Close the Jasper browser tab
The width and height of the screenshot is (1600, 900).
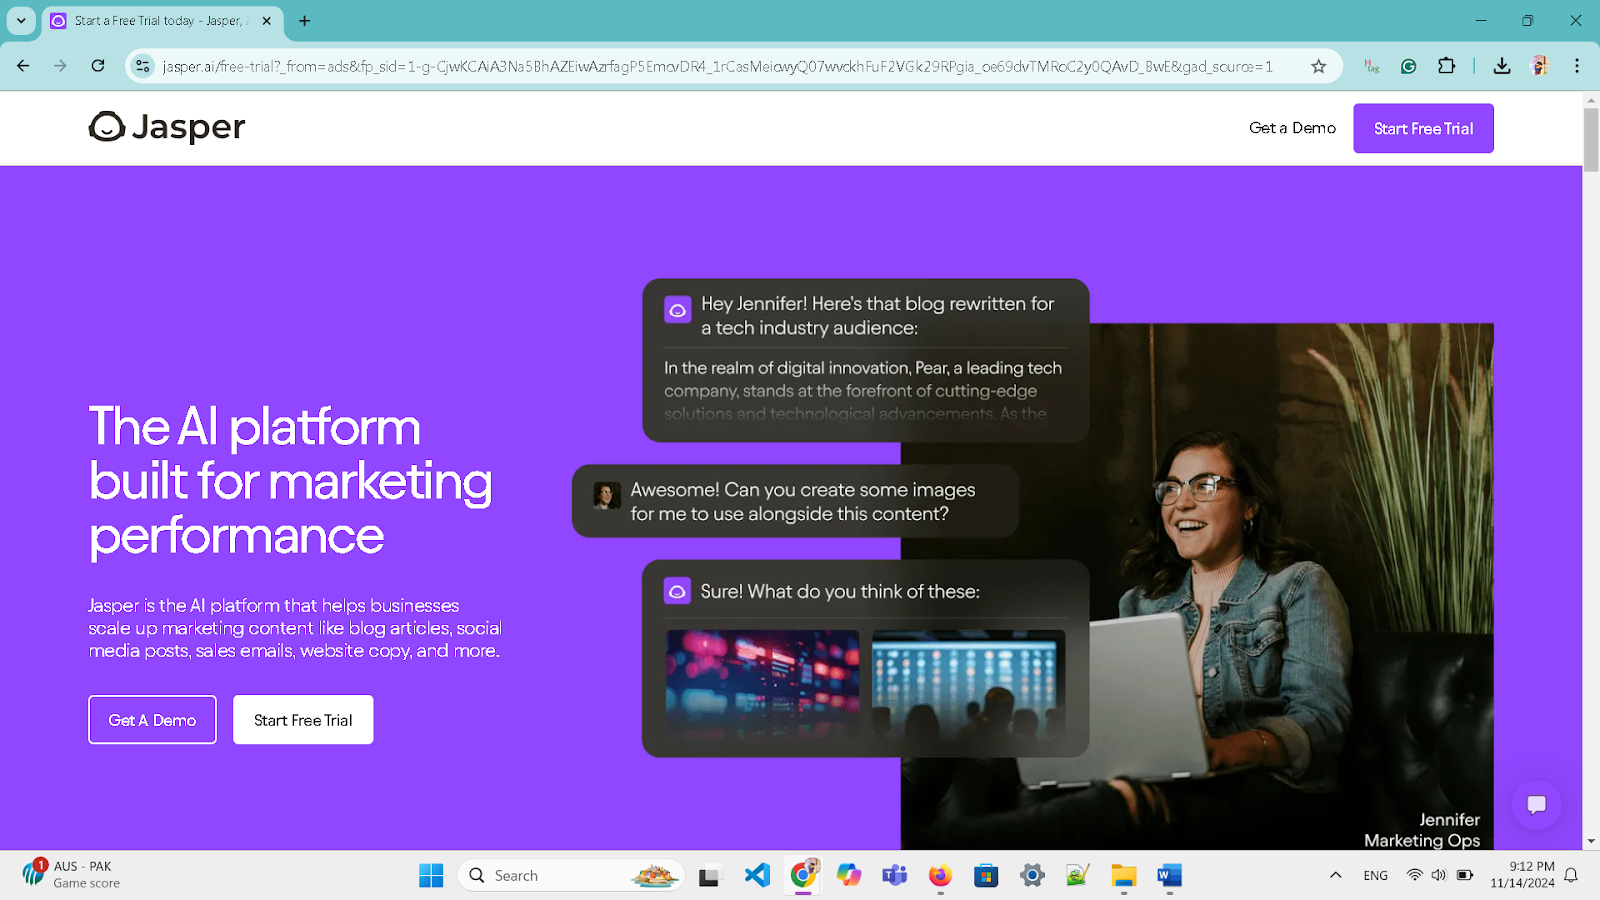point(266,20)
